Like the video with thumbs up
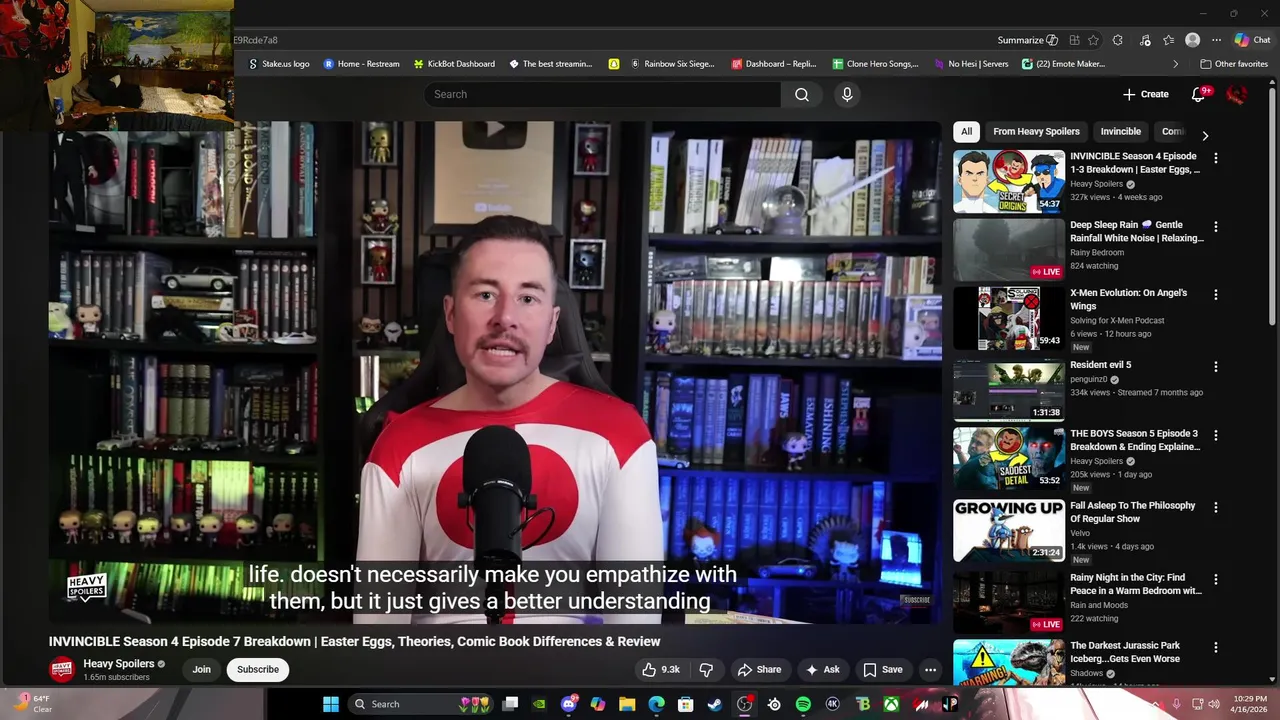This screenshot has height=720, width=1280. tap(661, 670)
